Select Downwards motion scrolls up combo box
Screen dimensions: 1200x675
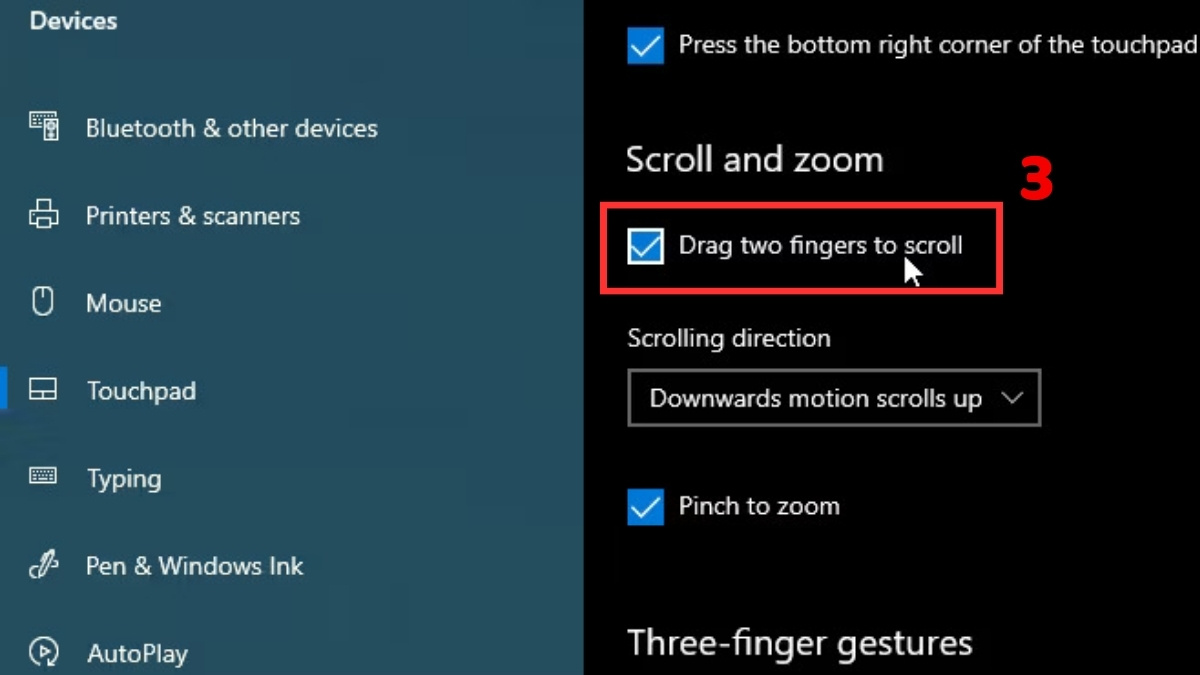834,397
